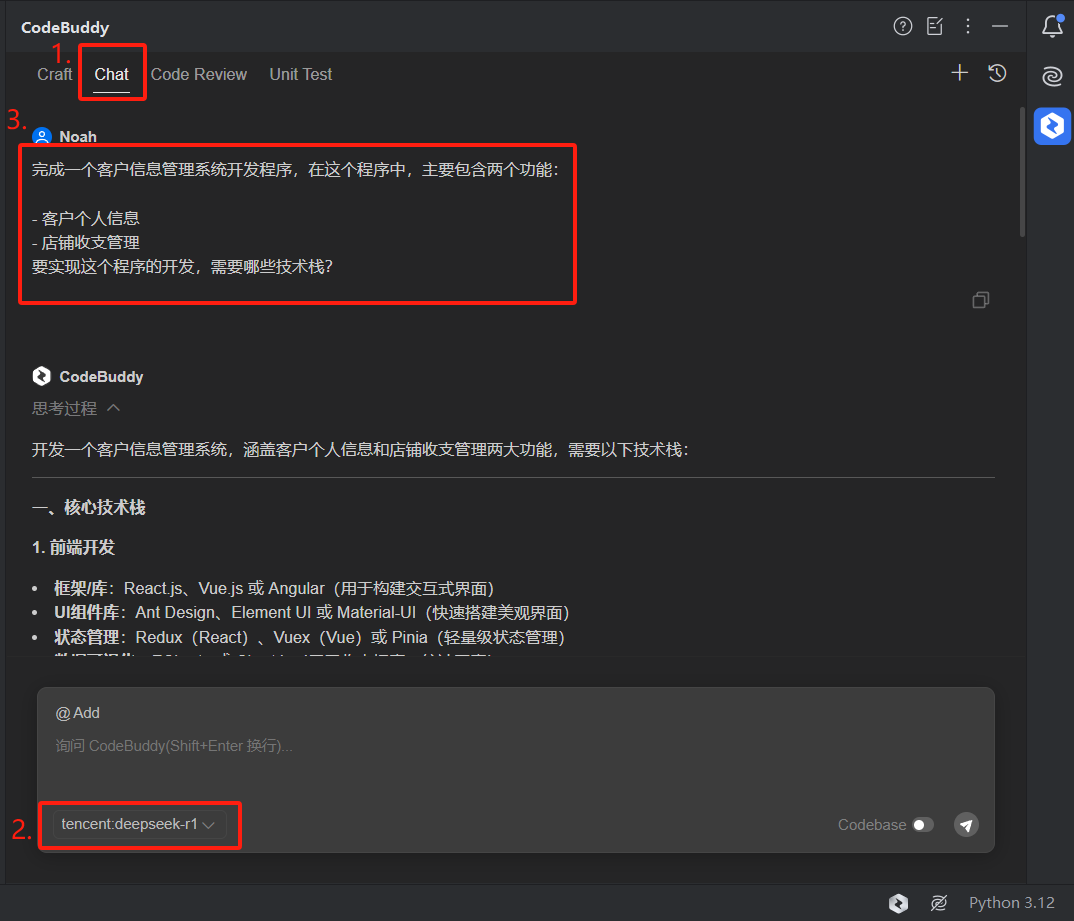
Task: Click the 状态管理 bullet line
Action: pos(310,637)
